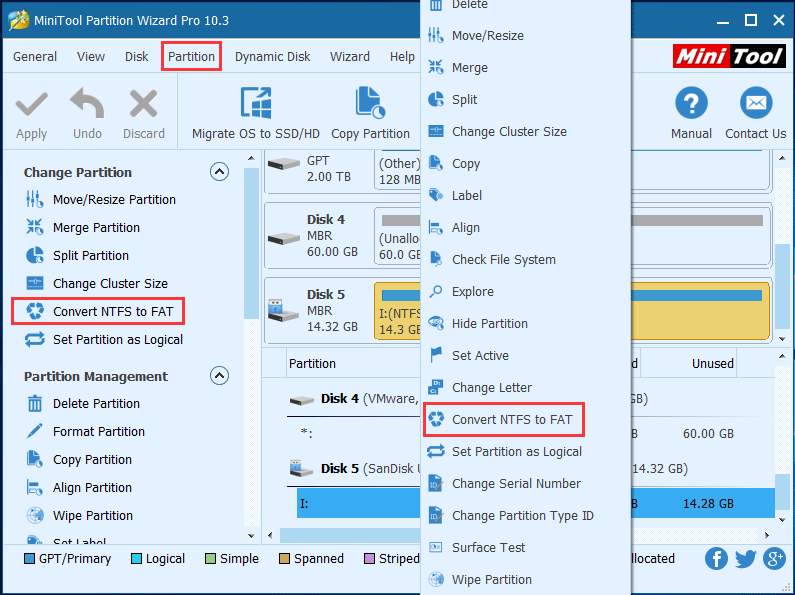795x595 pixels.
Task: Choose Check File System menu entry
Action: click(x=526, y=259)
